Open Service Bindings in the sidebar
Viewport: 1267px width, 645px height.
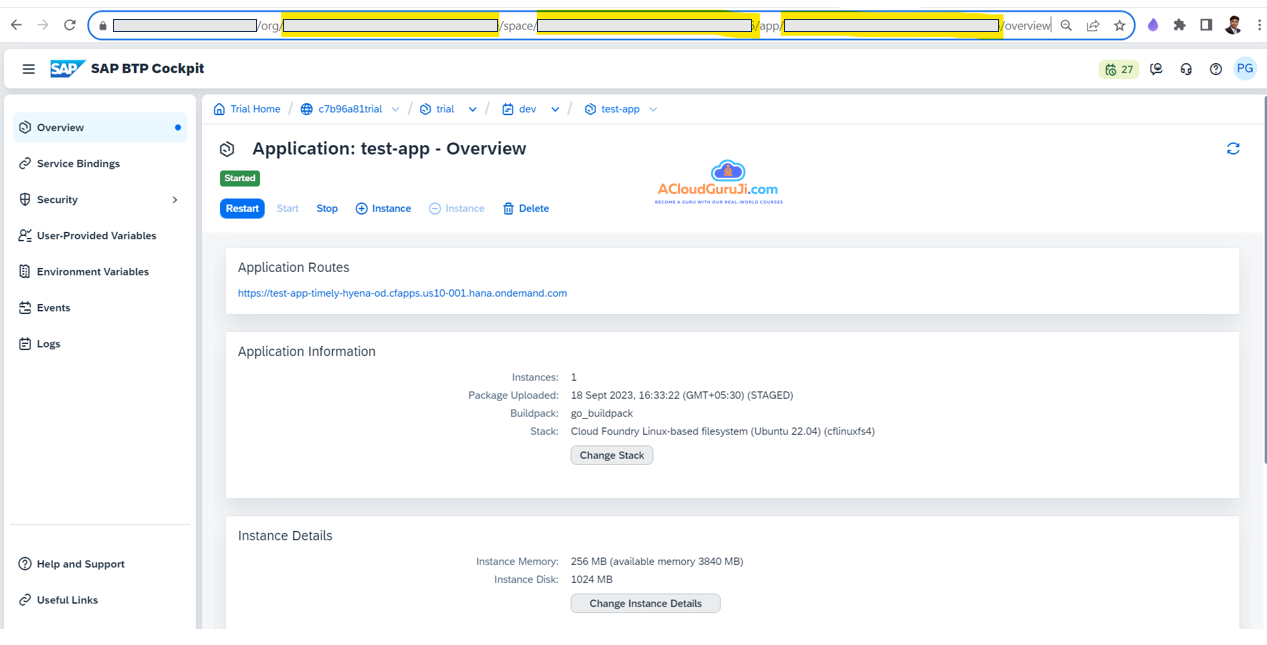[78, 164]
